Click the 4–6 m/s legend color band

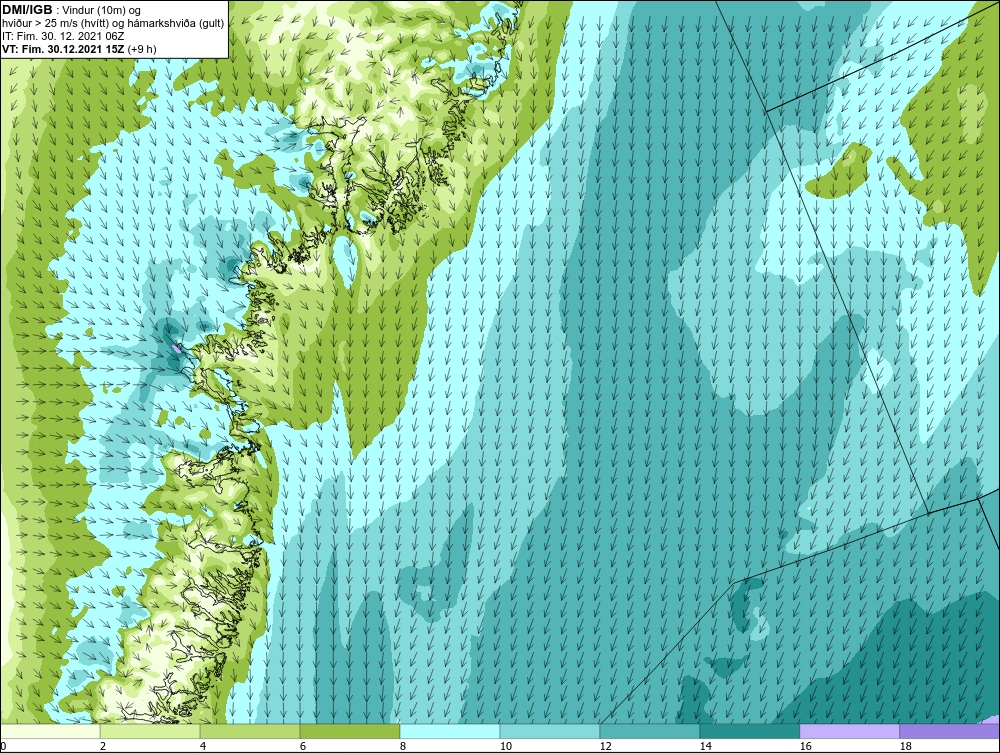[250, 731]
